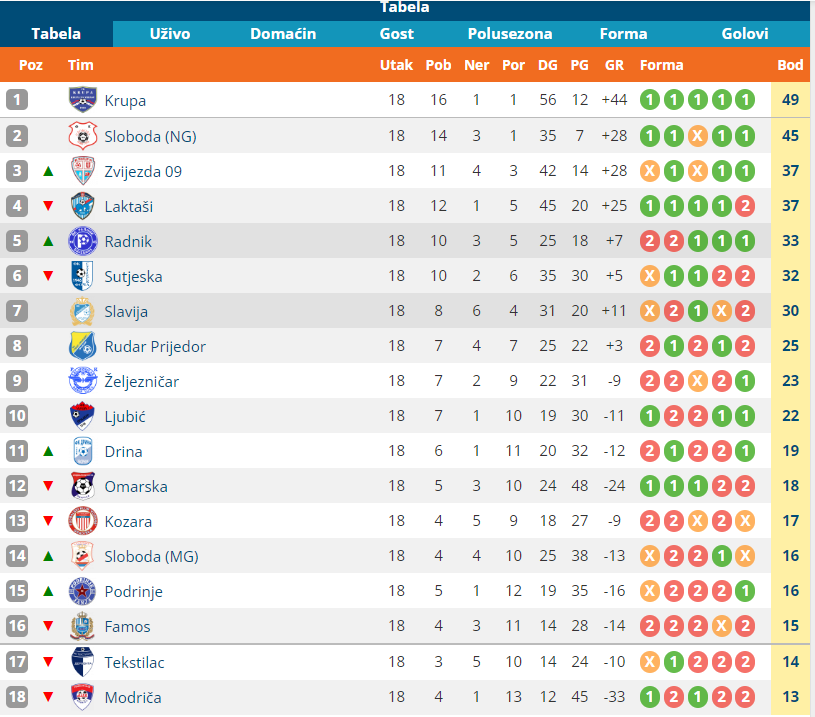Sort table by Bod column header
The width and height of the screenshot is (815, 717).
point(790,65)
